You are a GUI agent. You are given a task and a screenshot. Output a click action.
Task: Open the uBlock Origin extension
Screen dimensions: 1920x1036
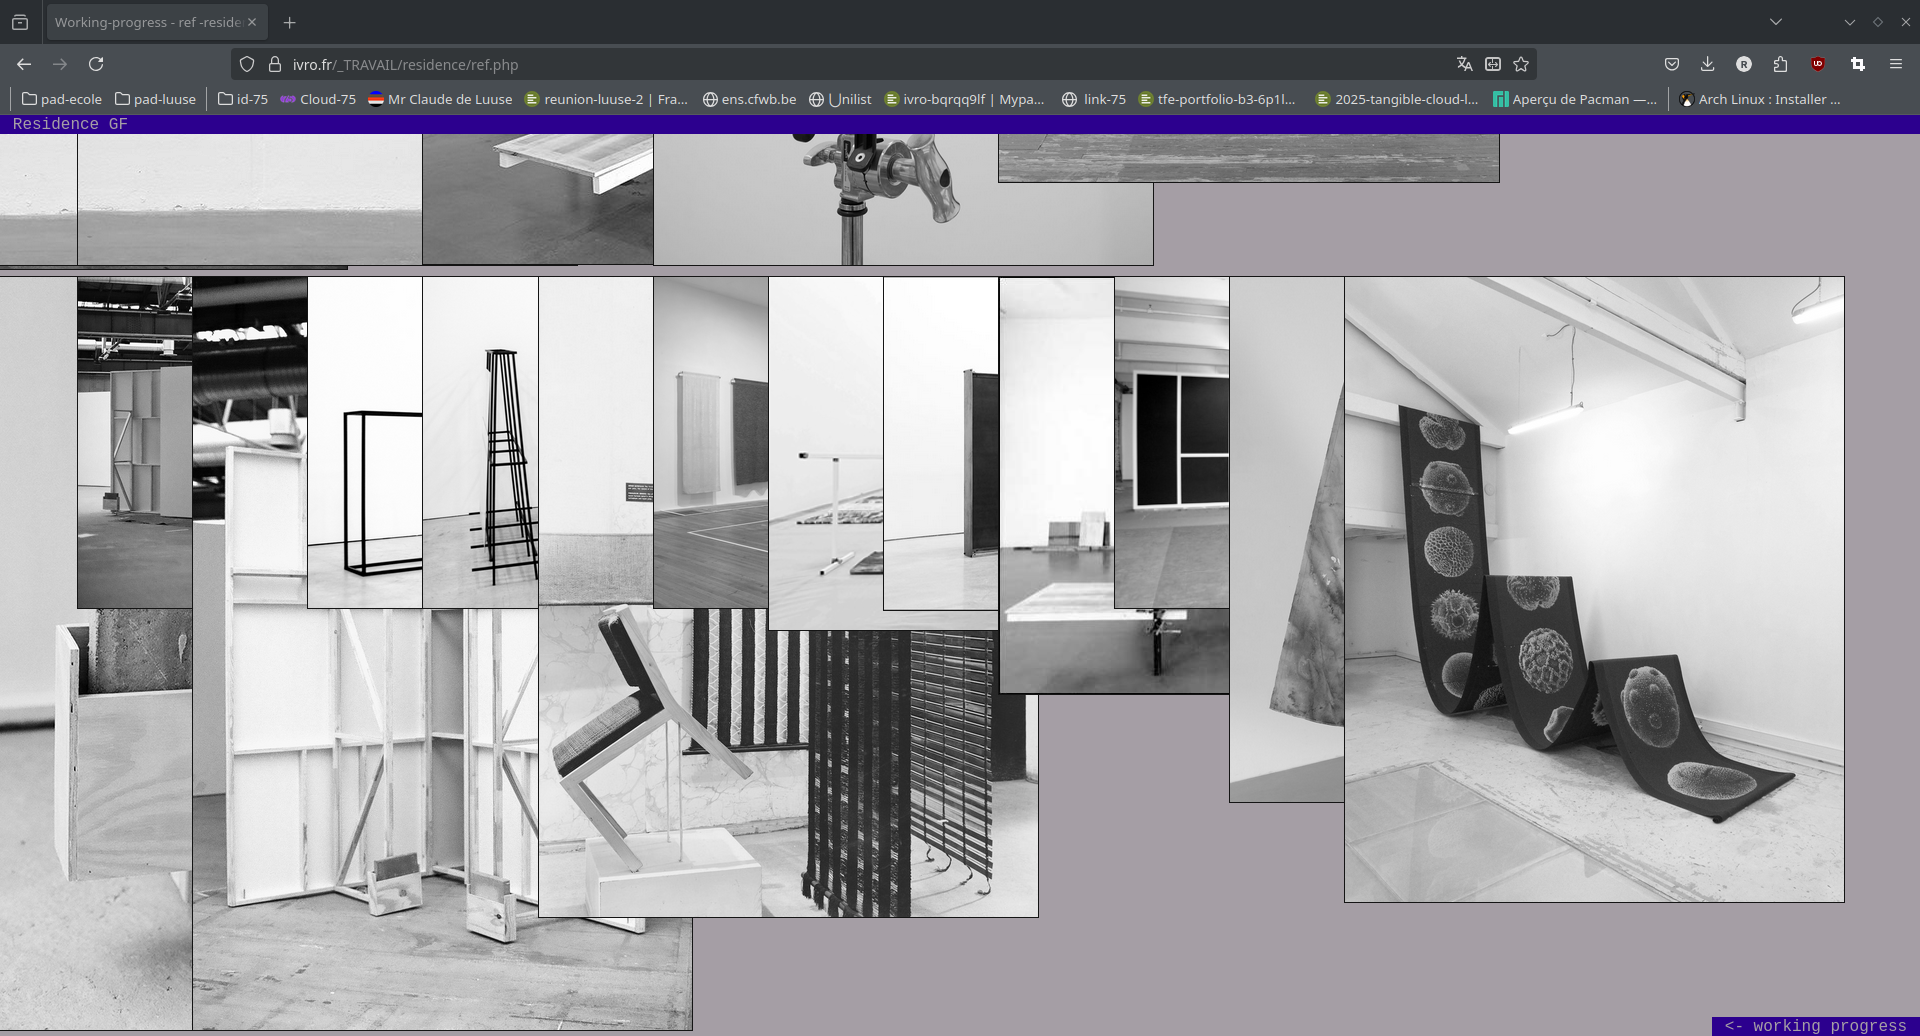pyautogui.click(x=1818, y=64)
